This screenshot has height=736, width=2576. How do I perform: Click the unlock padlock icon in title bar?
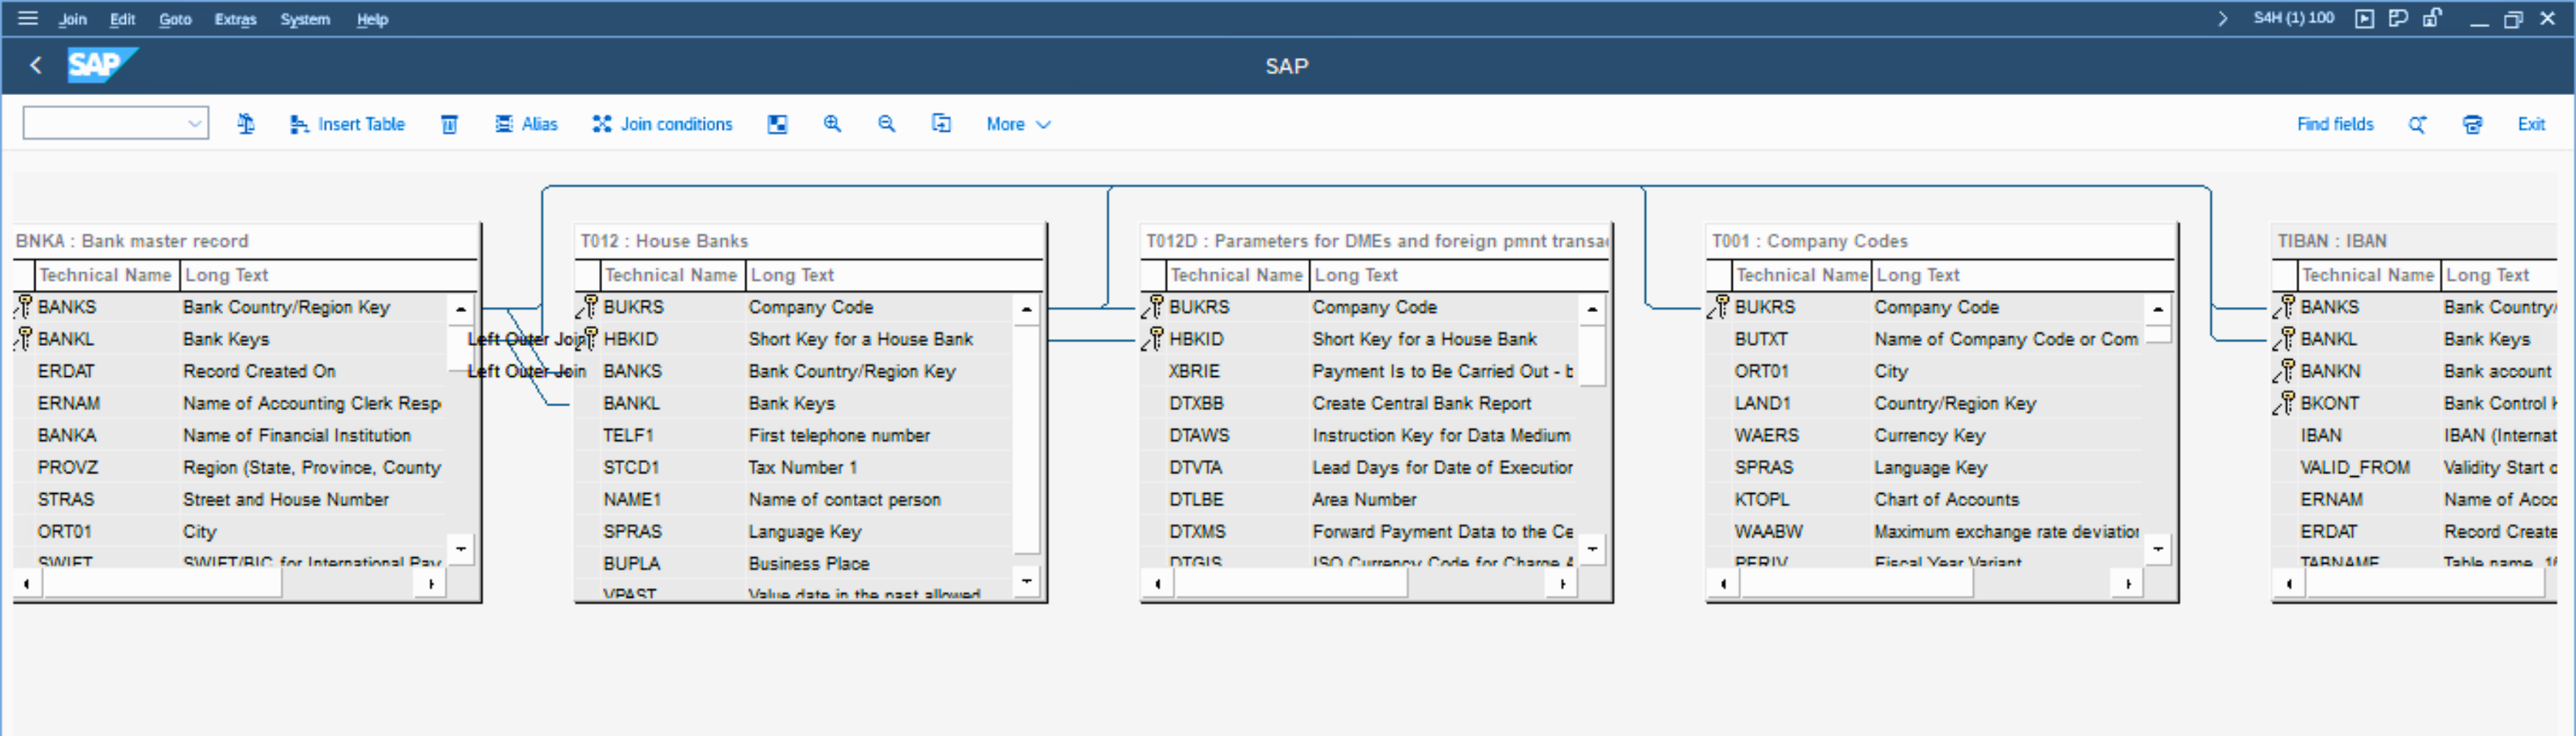2432,18
